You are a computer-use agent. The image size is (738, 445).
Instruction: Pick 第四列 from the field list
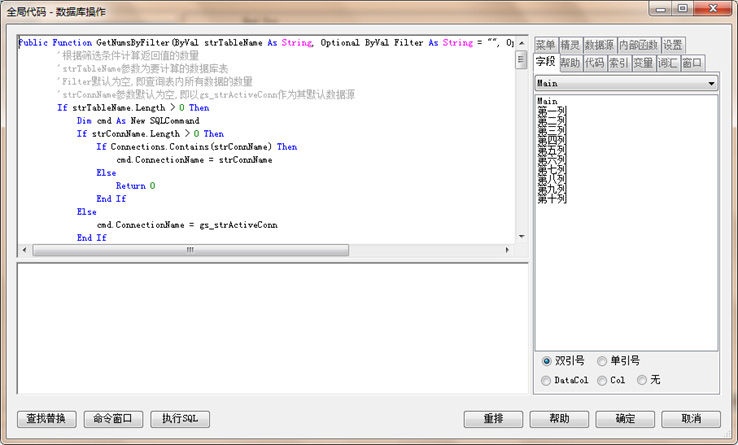pyautogui.click(x=552, y=140)
